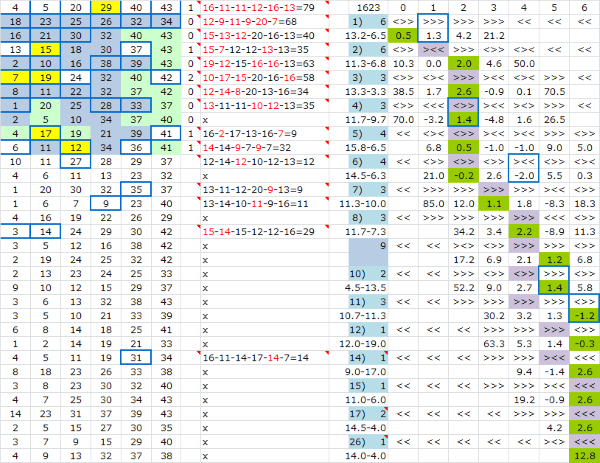
Task: Select the 14-14-9-7-9-7=32 cell
Action: [x=264, y=148]
